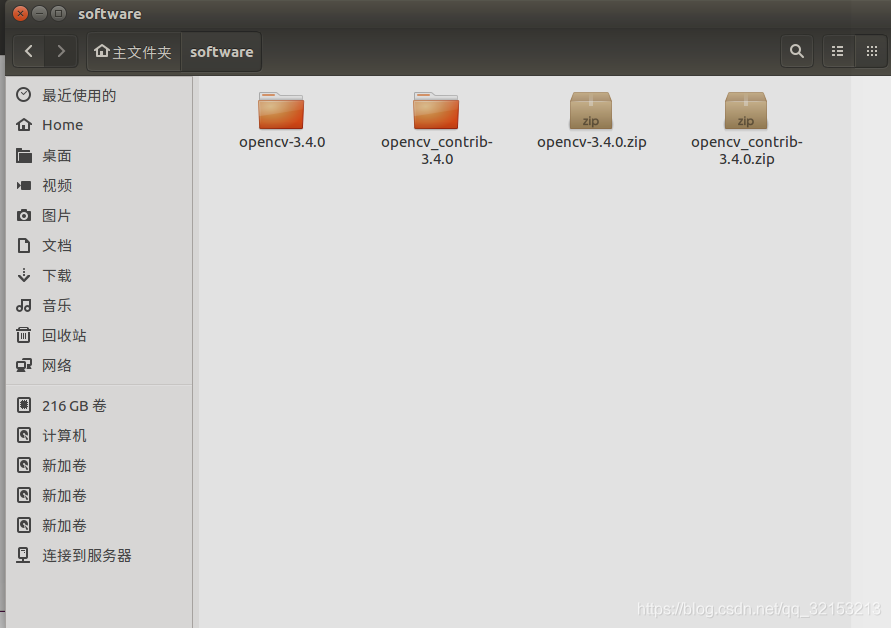891x628 pixels.
Task: Select the opencv-3.4.0.zip archive thumbnail
Action: pos(591,111)
